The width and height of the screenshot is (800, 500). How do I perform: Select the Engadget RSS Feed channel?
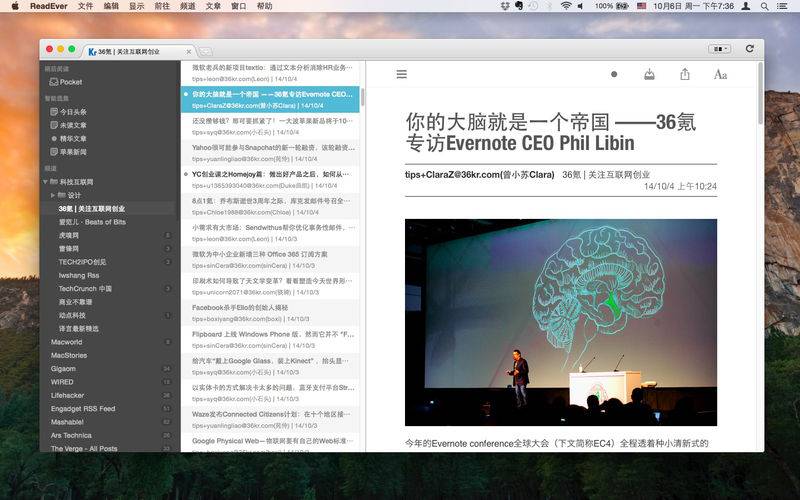(x=83, y=409)
